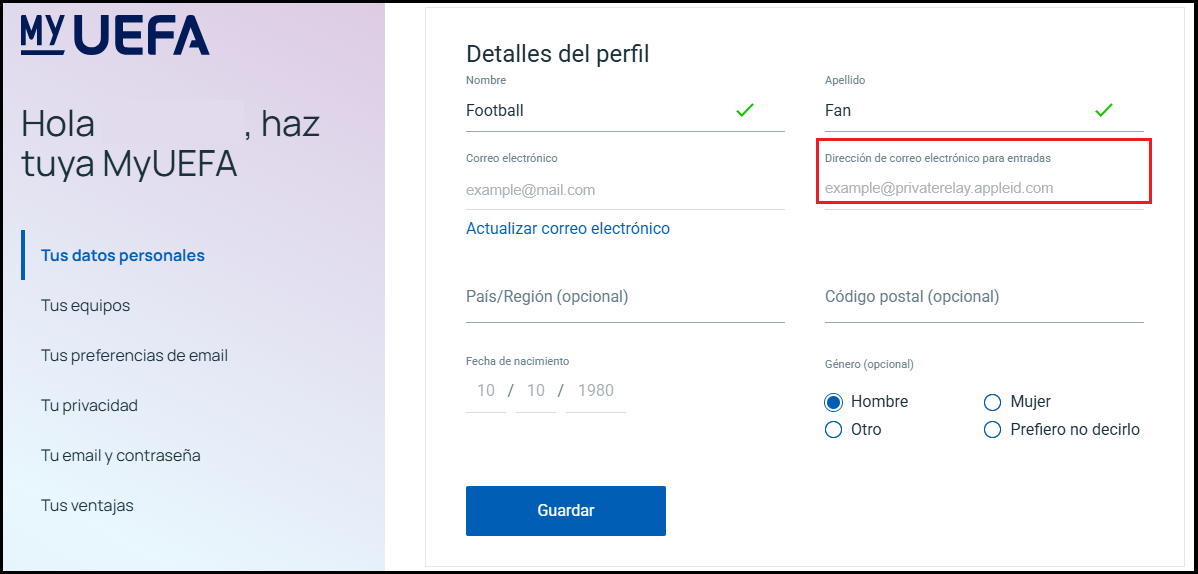The height and width of the screenshot is (574, 1198).
Task: Click green checkmark in Nombre field
Action: [x=745, y=110]
